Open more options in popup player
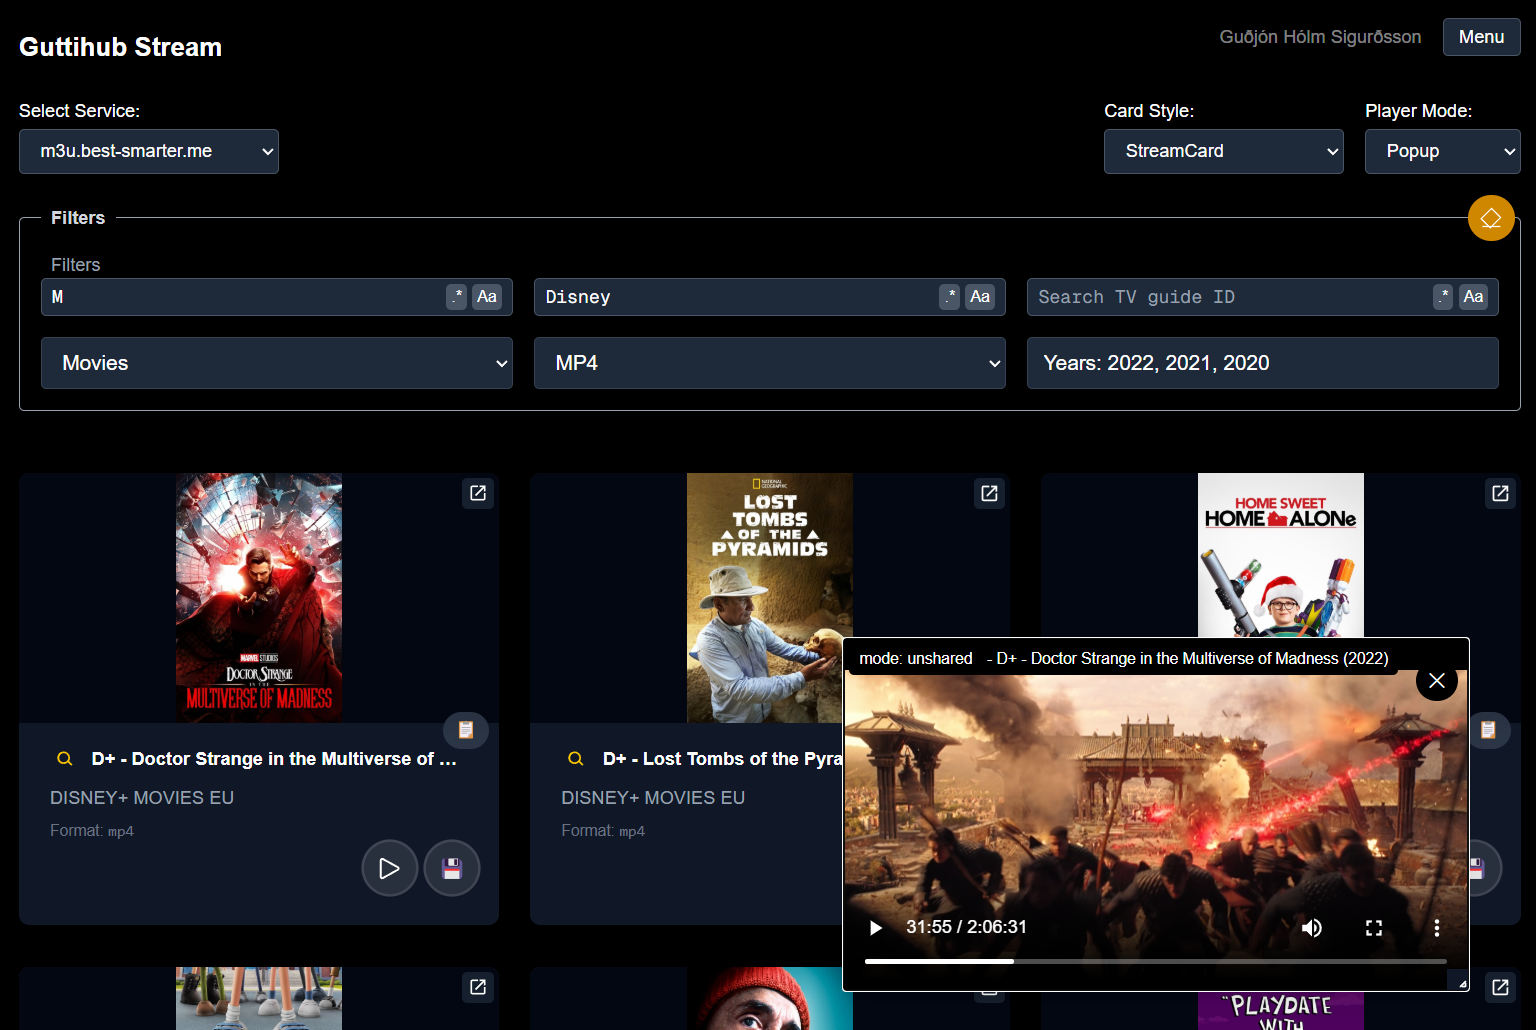The width and height of the screenshot is (1536, 1030). point(1437,927)
